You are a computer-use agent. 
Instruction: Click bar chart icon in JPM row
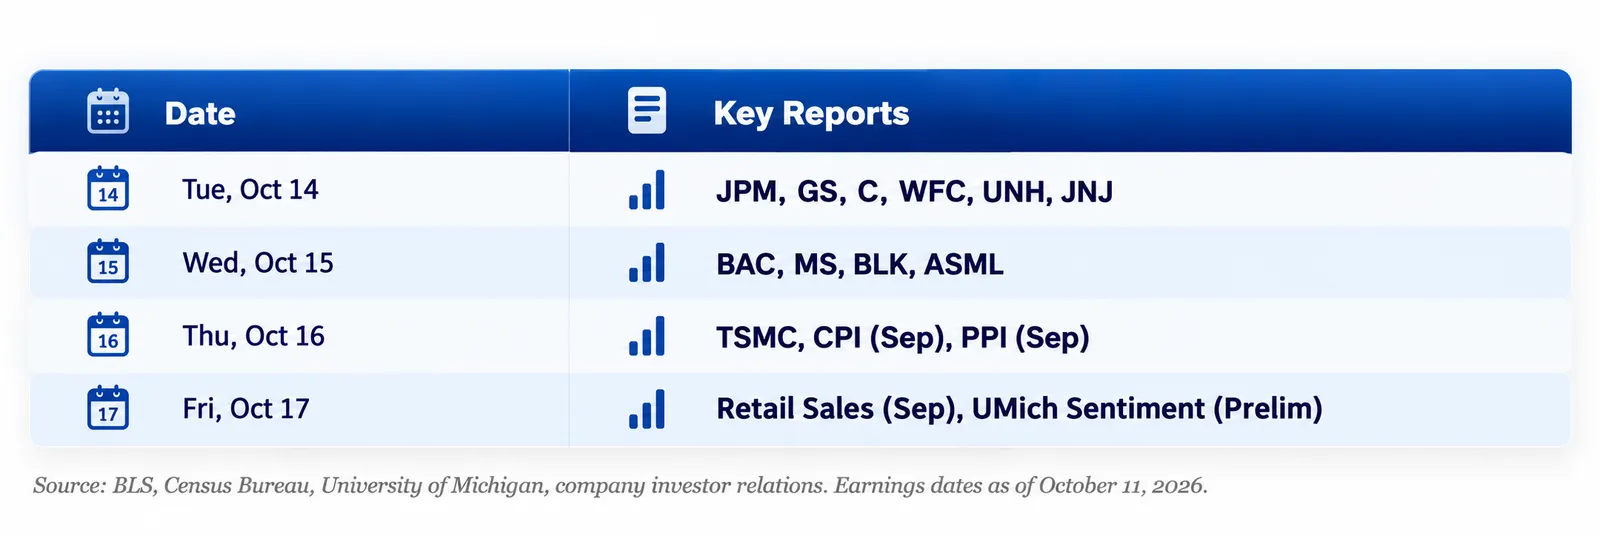pyautogui.click(x=647, y=189)
